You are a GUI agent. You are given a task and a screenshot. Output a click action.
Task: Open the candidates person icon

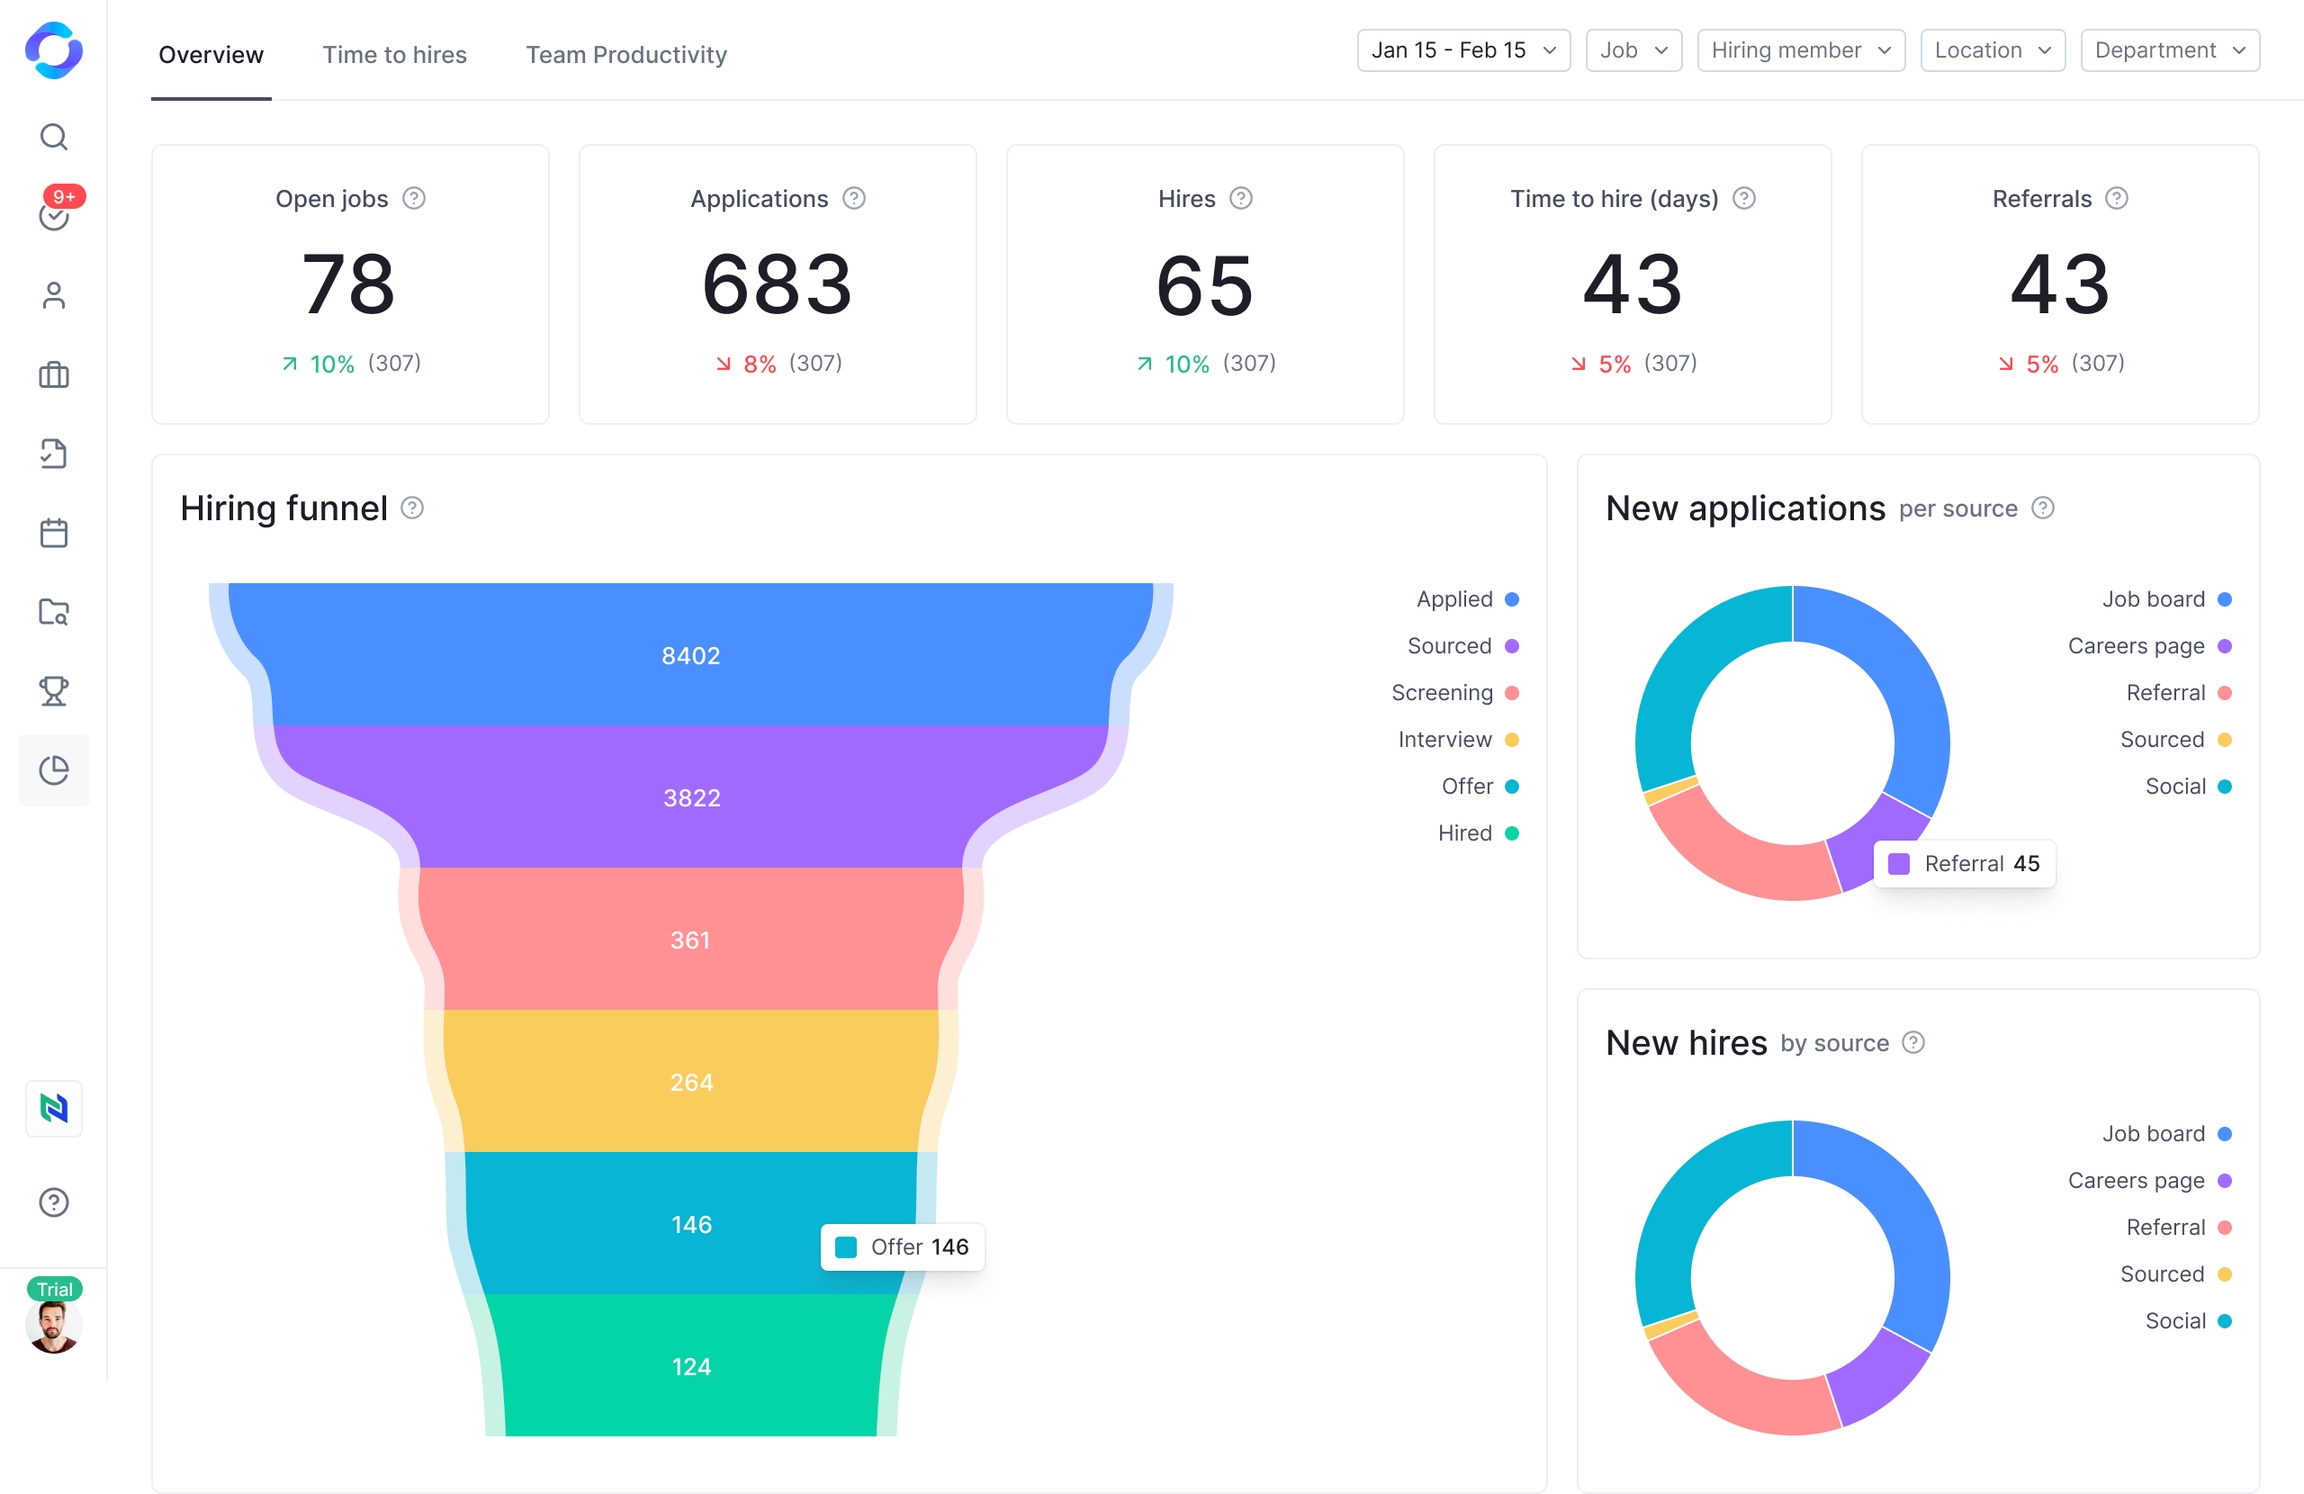click(54, 295)
